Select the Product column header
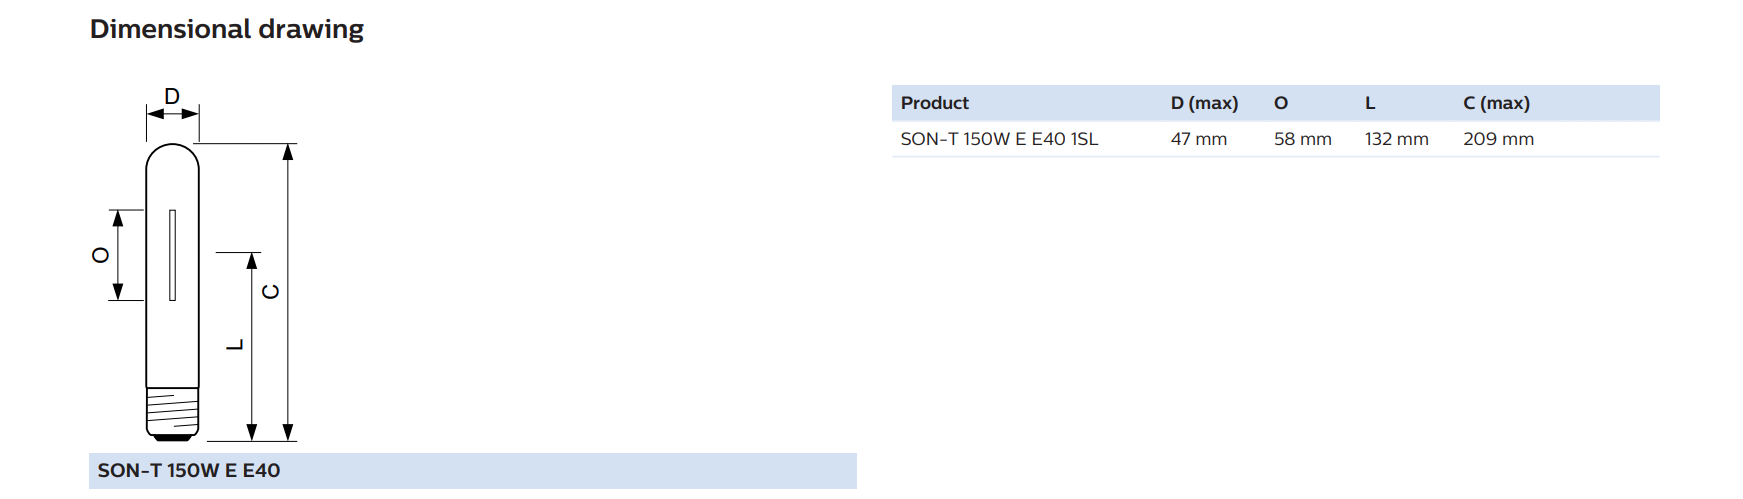 point(934,103)
